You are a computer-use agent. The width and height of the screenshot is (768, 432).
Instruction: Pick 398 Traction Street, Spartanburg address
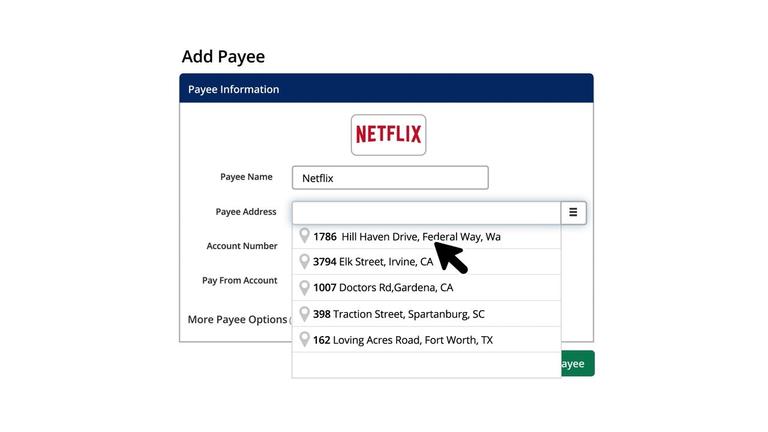[x=426, y=314]
